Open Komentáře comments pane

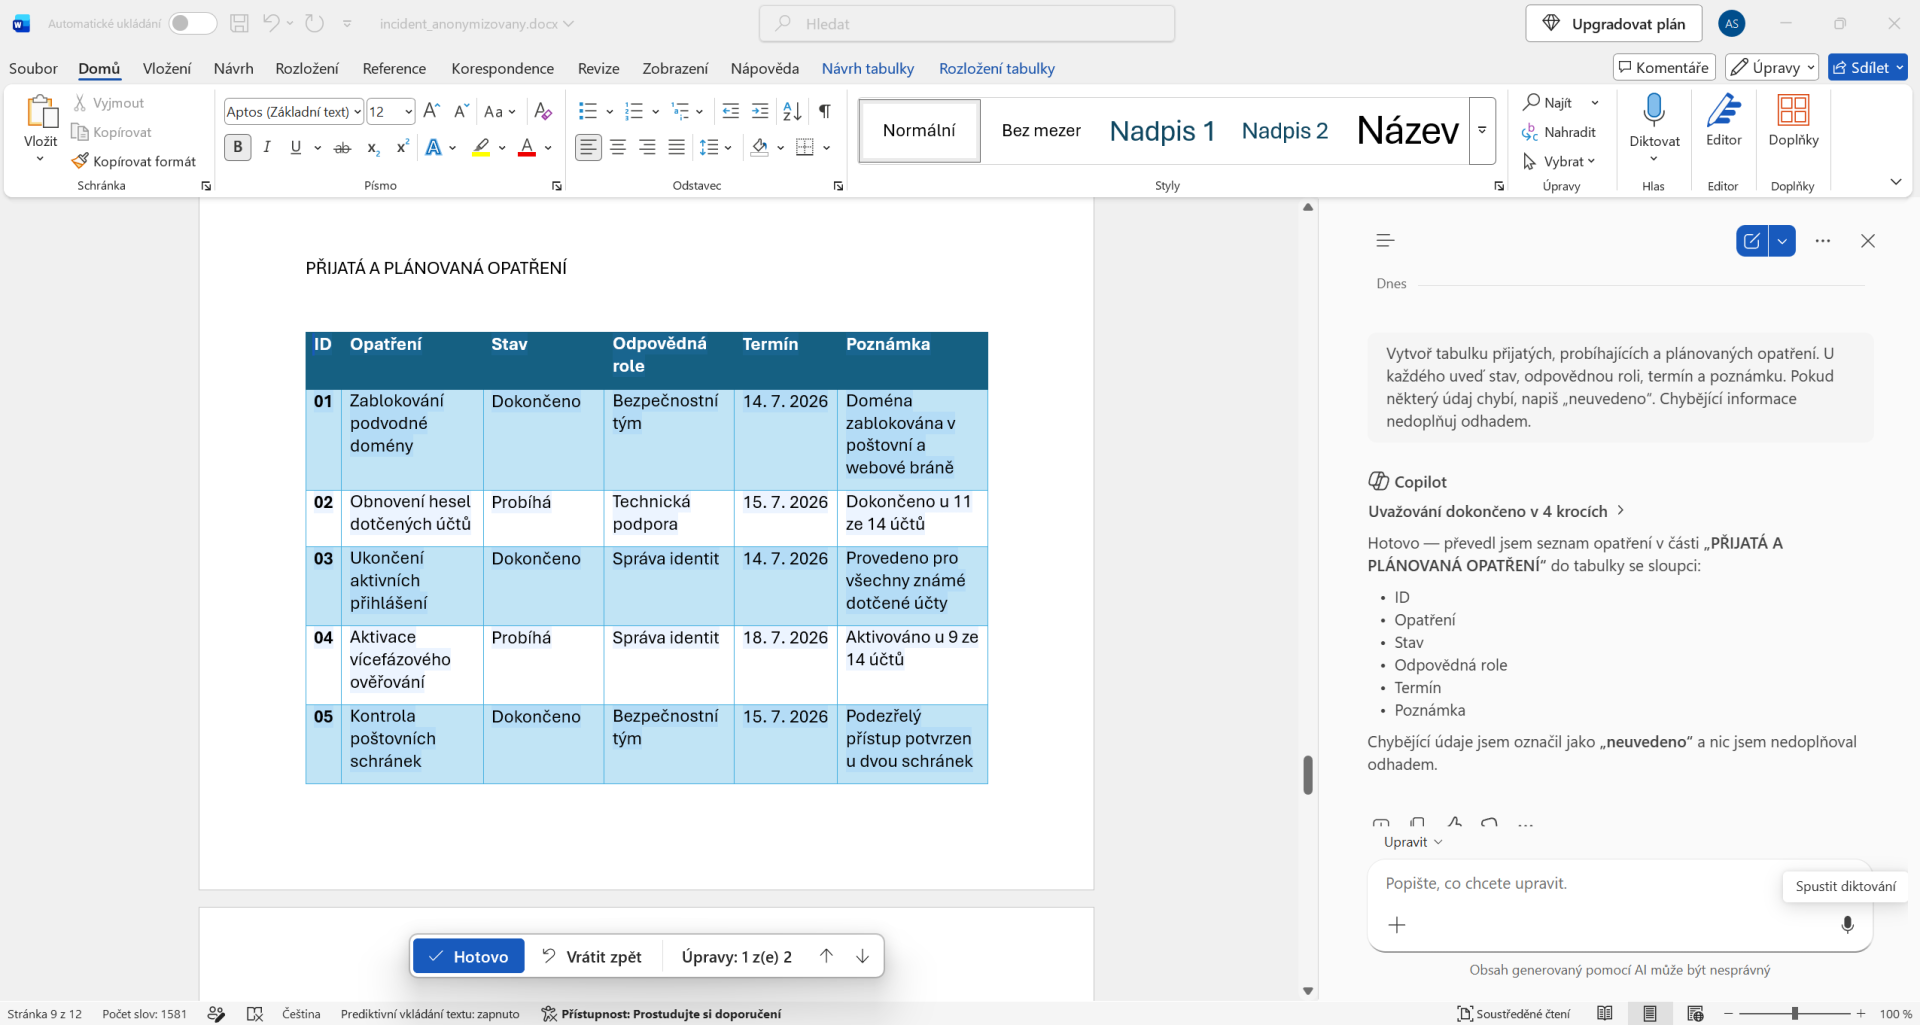click(1664, 67)
